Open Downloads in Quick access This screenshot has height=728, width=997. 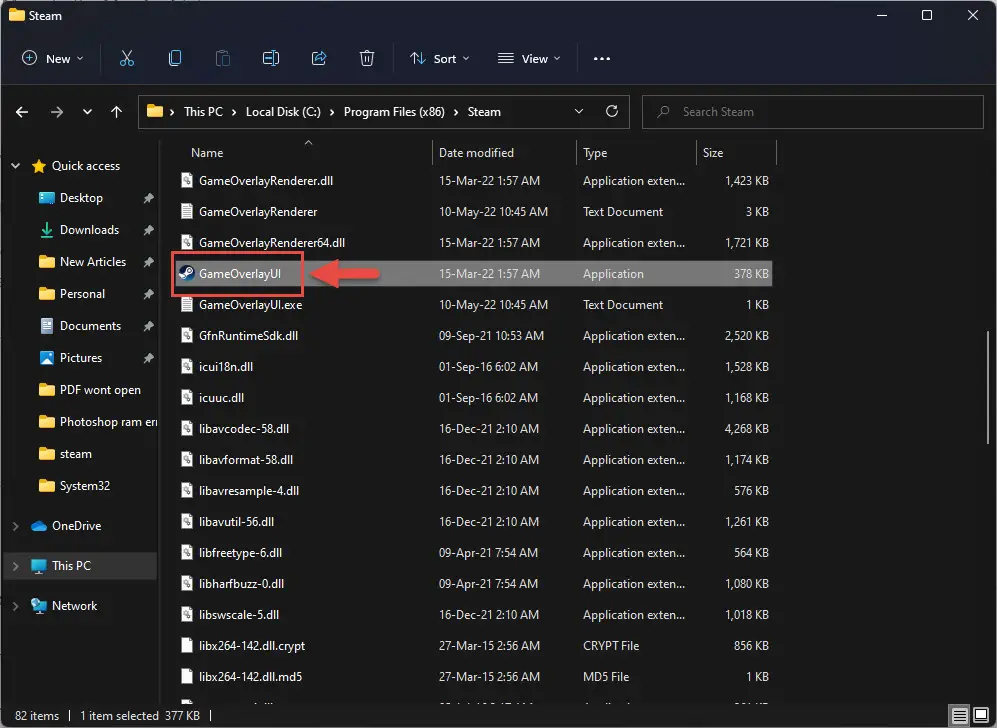(89, 230)
